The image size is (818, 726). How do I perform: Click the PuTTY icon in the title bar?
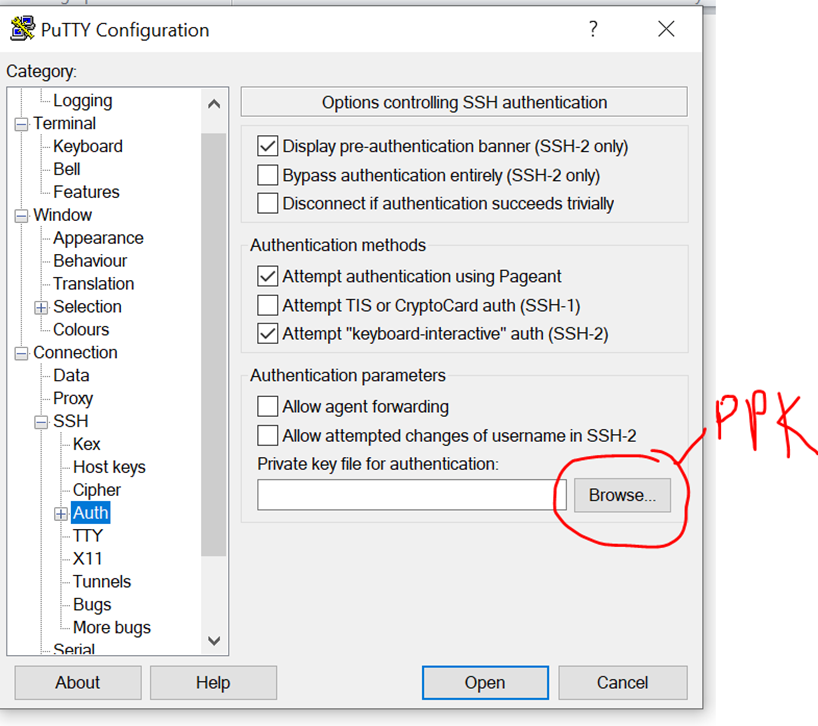22,29
